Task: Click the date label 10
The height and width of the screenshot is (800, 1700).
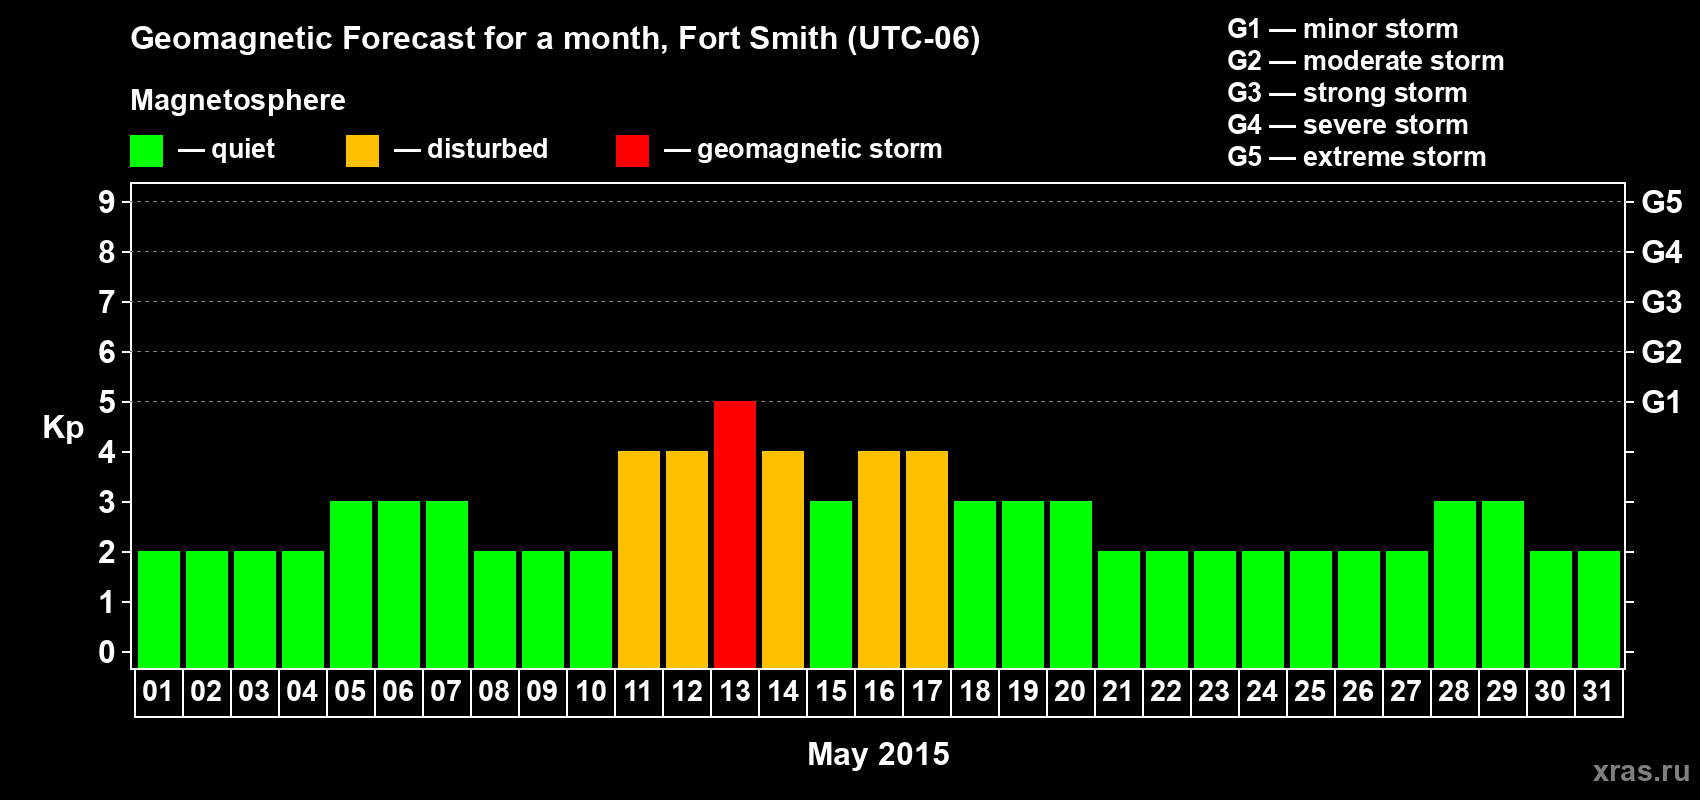Action: pyautogui.click(x=591, y=691)
